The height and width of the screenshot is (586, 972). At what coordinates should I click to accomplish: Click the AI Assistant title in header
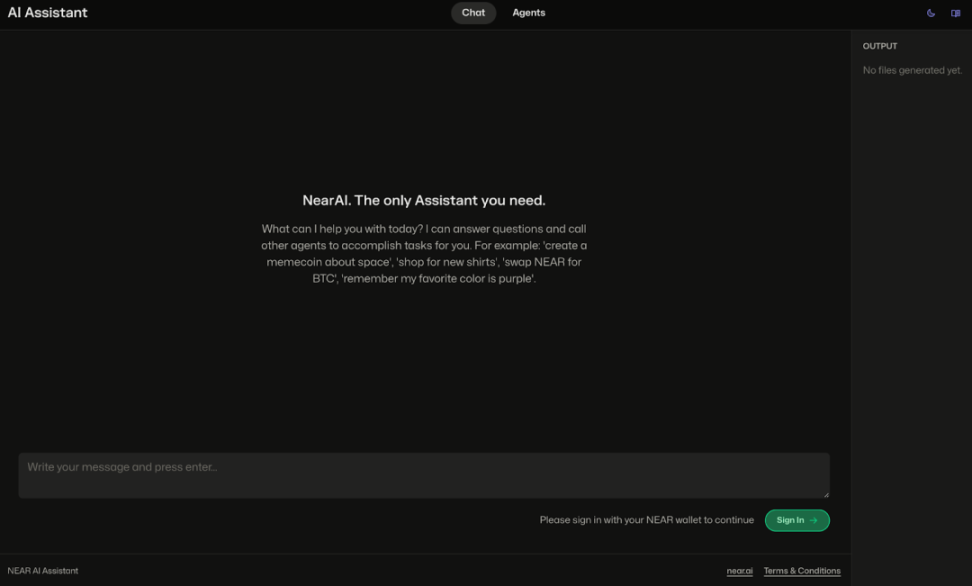[47, 13]
